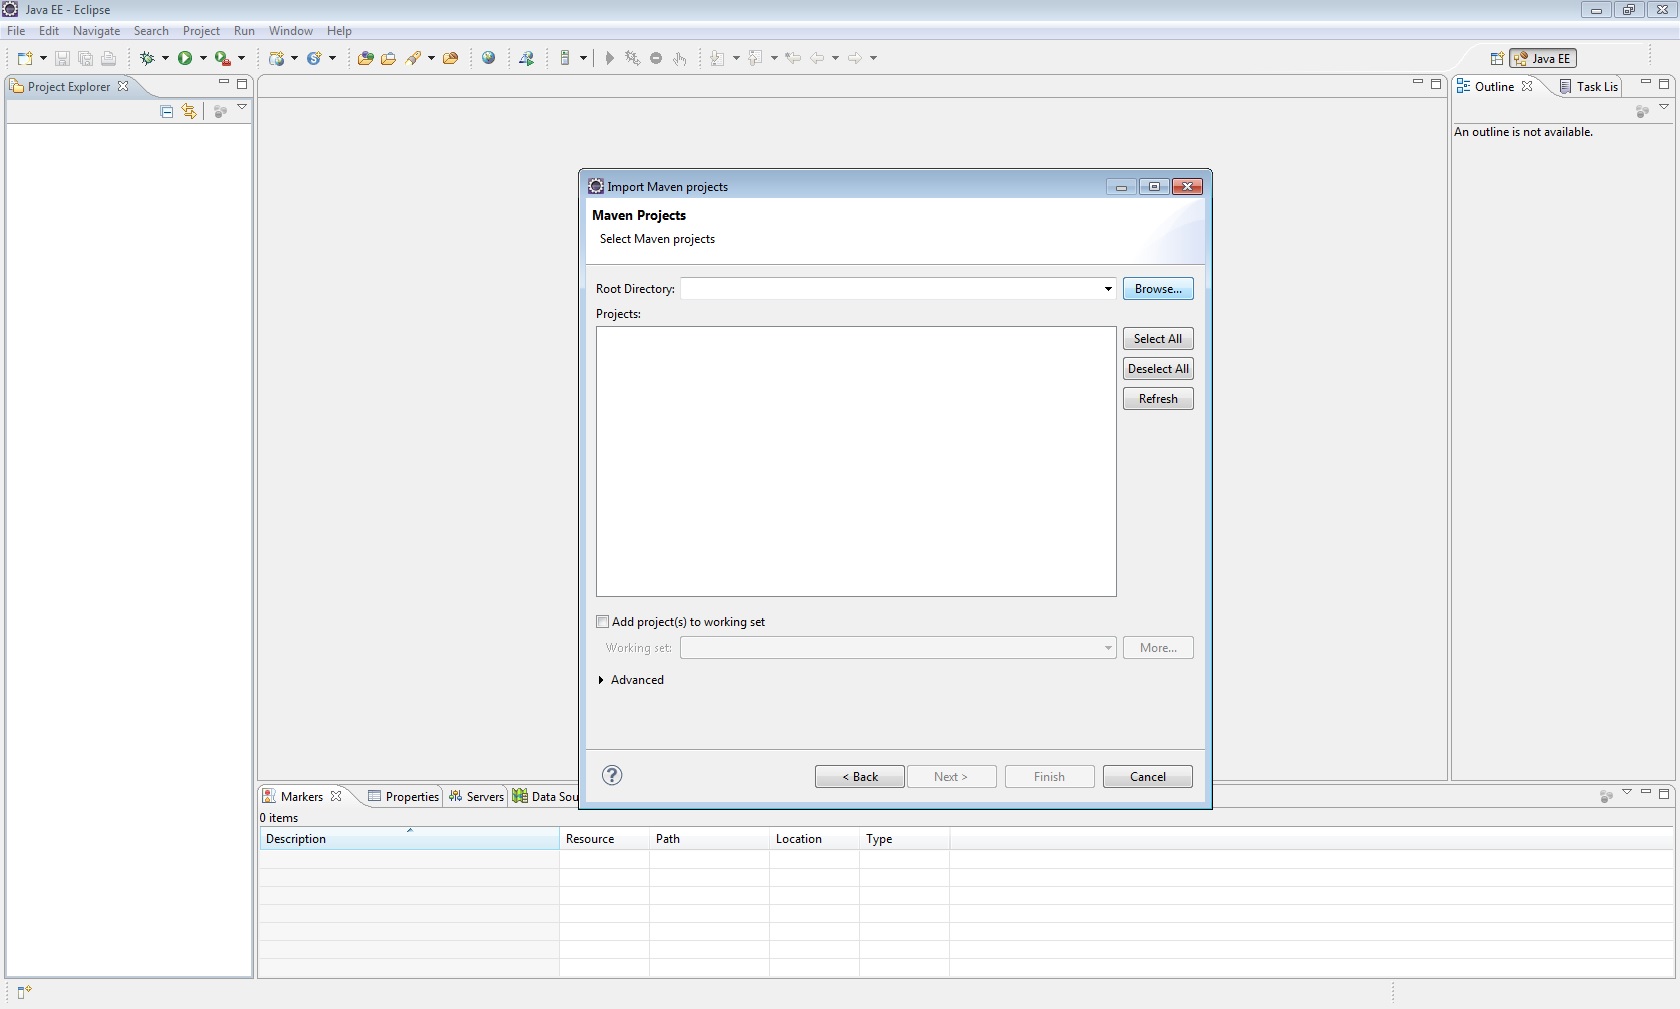The height and width of the screenshot is (1009, 1680).
Task: Switch to the Properties tab
Action: click(x=403, y=797)
